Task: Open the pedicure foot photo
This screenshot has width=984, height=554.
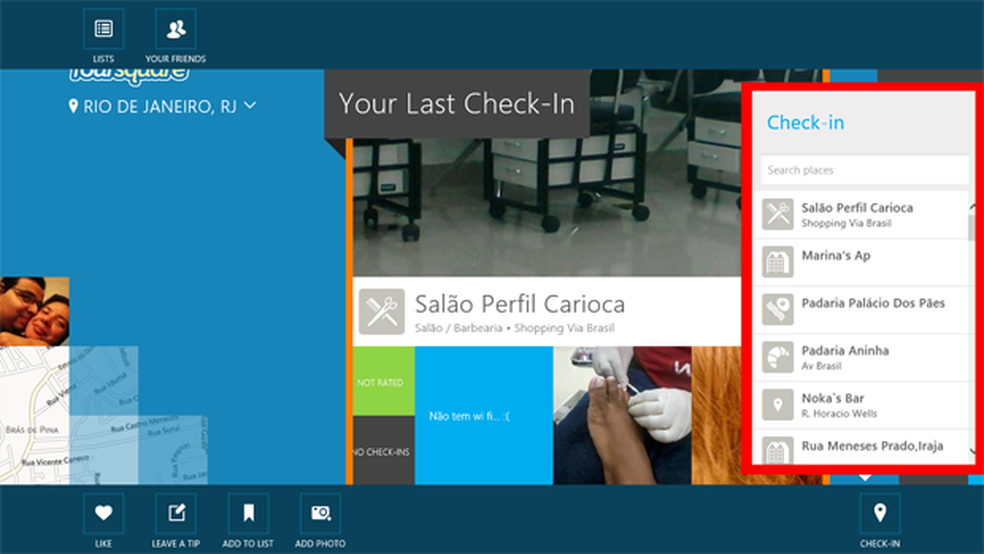Action: 623,415
